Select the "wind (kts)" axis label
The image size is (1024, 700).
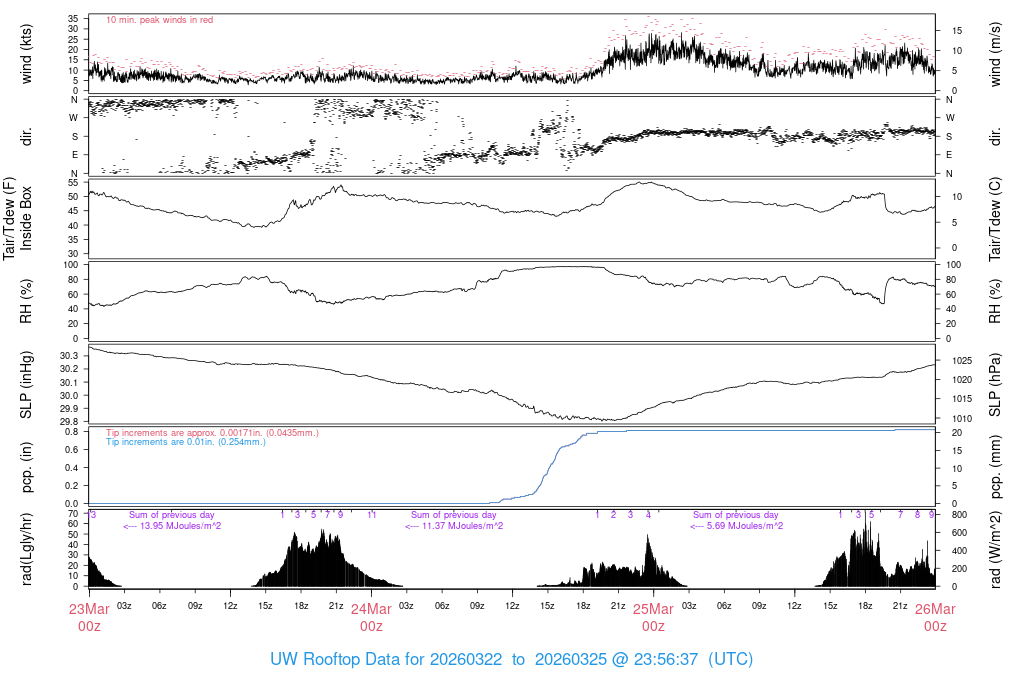click(26, 54)
